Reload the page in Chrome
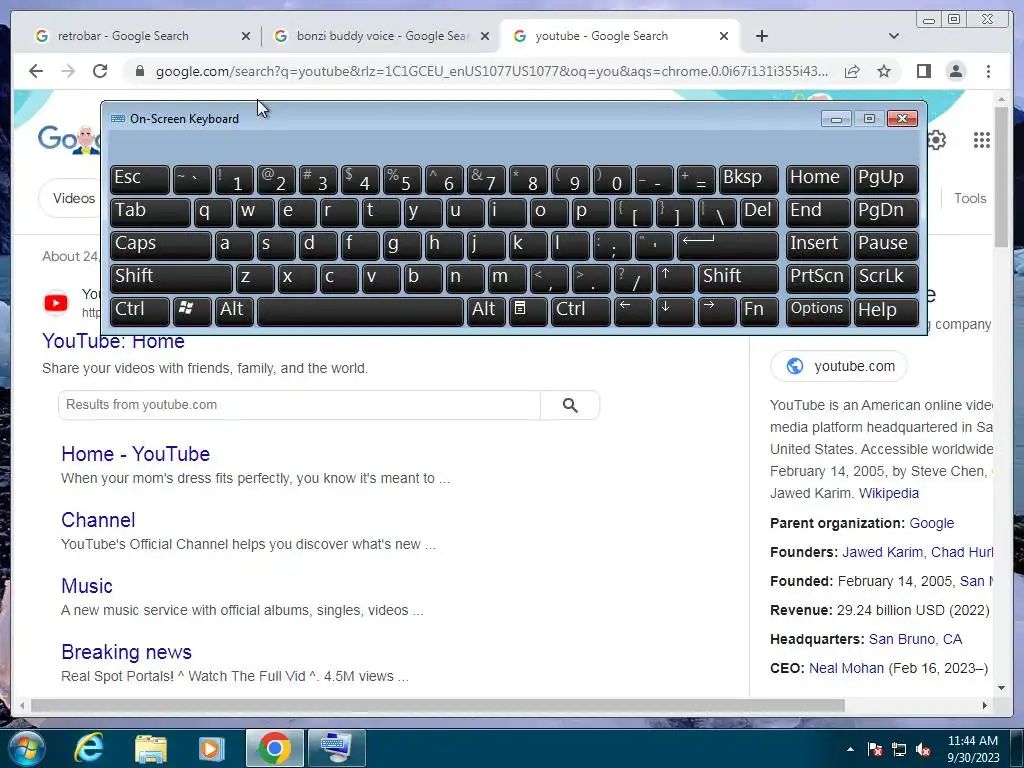Viewport: 1024px width, 768px height. tap(100, 71)
